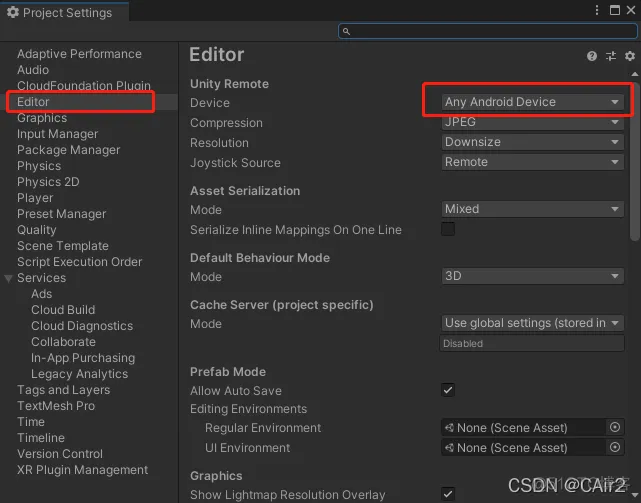Click the scrollbar up arrow
641x503 pixels.
click(x=634, y=74)
